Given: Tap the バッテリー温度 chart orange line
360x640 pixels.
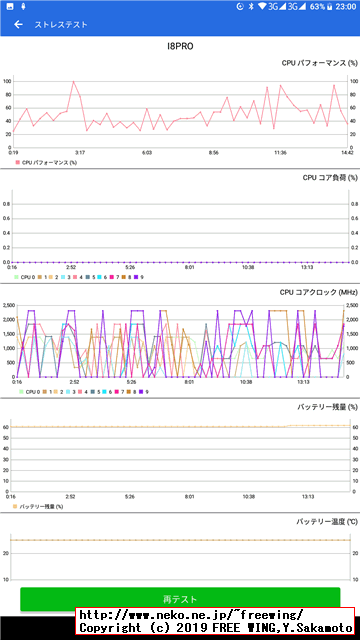Looking at the screenshot, I should pos(180,540).
